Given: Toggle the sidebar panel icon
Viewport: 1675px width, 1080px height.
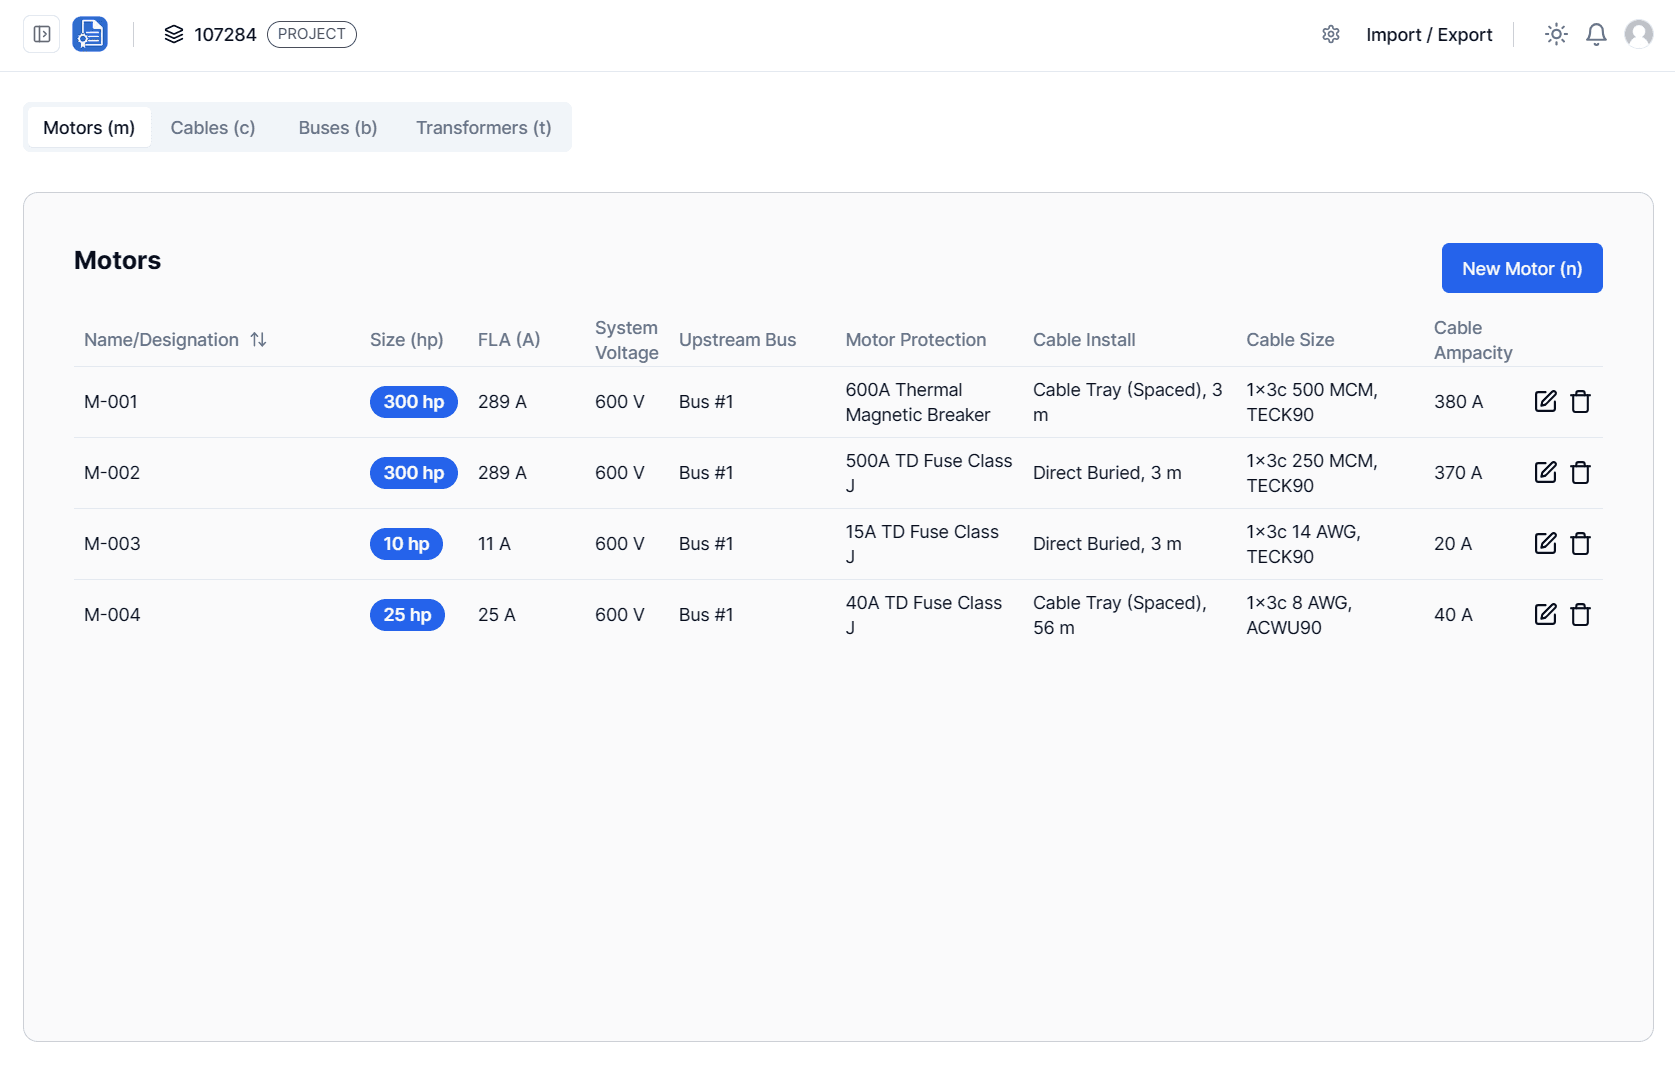Looking at the screenshot, I should tap(42, 34).
